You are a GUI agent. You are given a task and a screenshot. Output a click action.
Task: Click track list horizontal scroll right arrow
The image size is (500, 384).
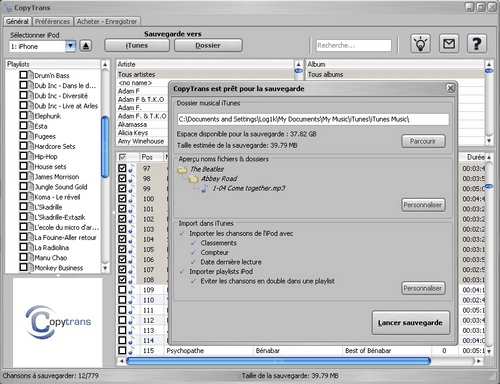(x=479, y=361)
